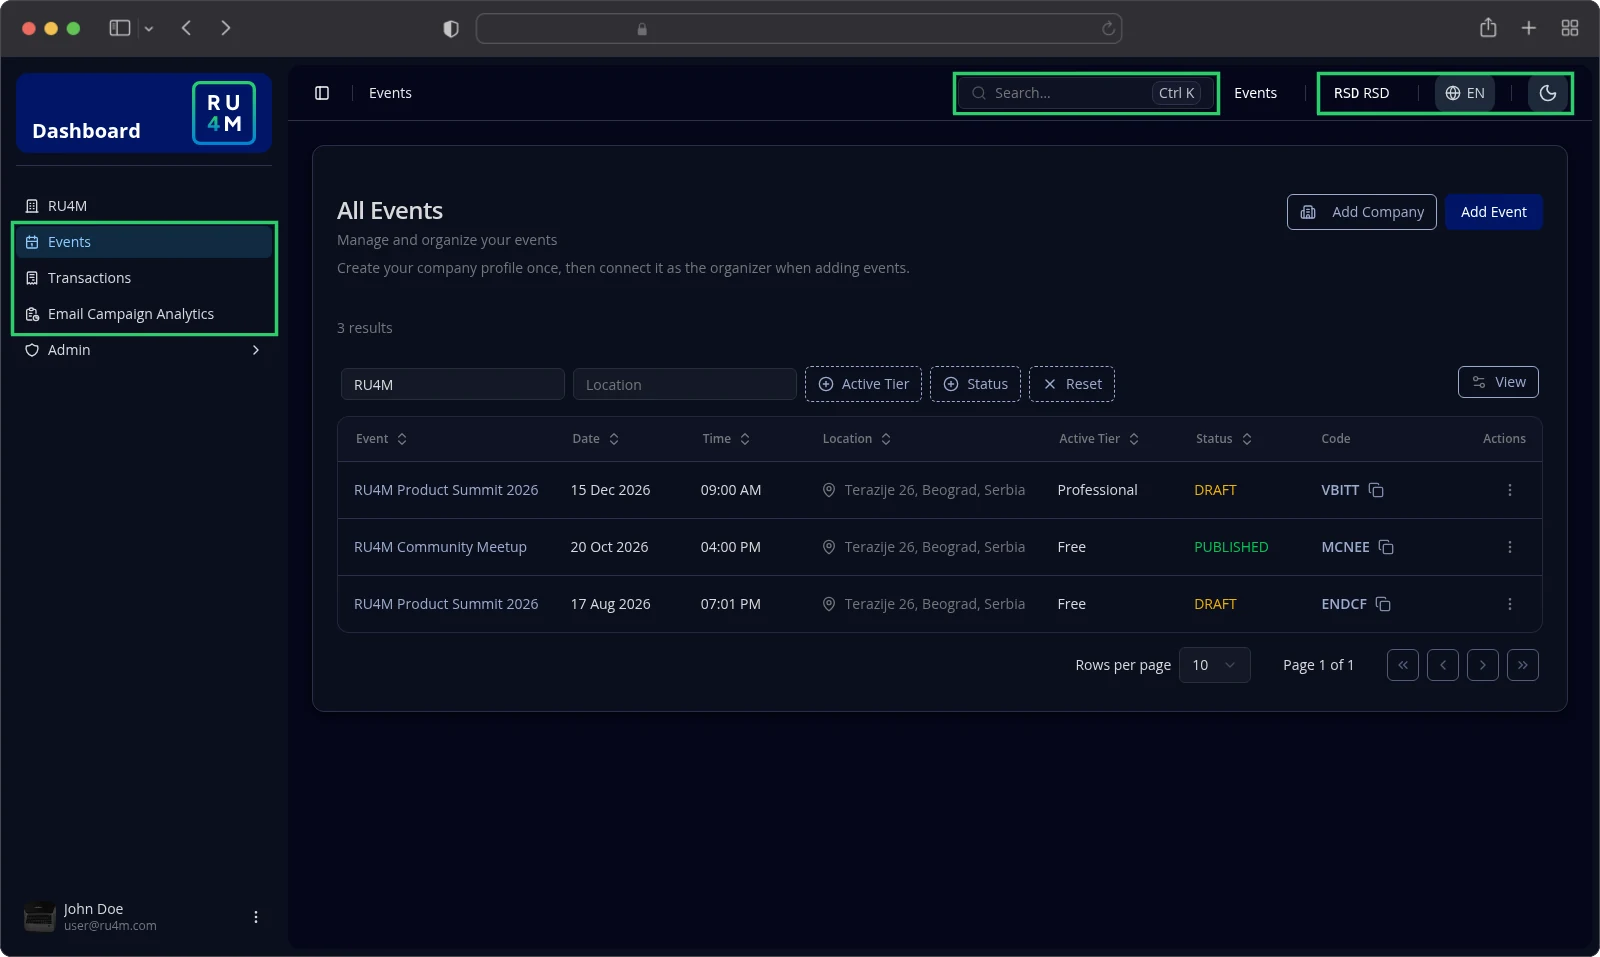Open the View columns options

(1498, 382)
